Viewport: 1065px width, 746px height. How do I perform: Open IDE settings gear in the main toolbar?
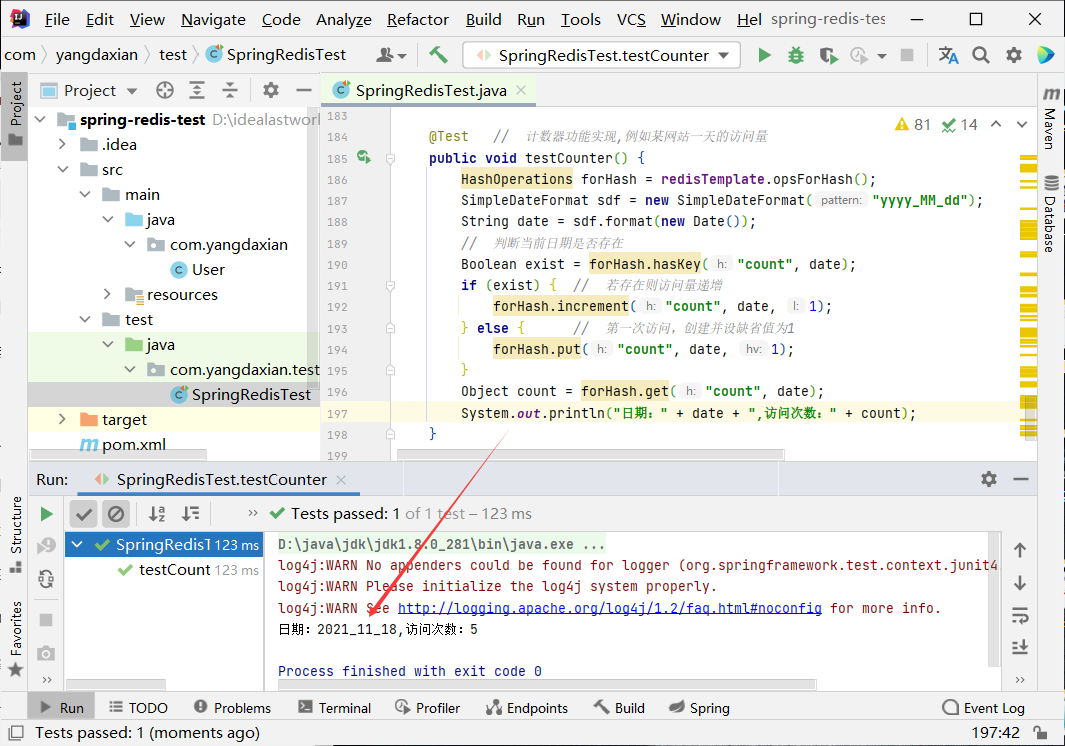[x=1013, y=55]
